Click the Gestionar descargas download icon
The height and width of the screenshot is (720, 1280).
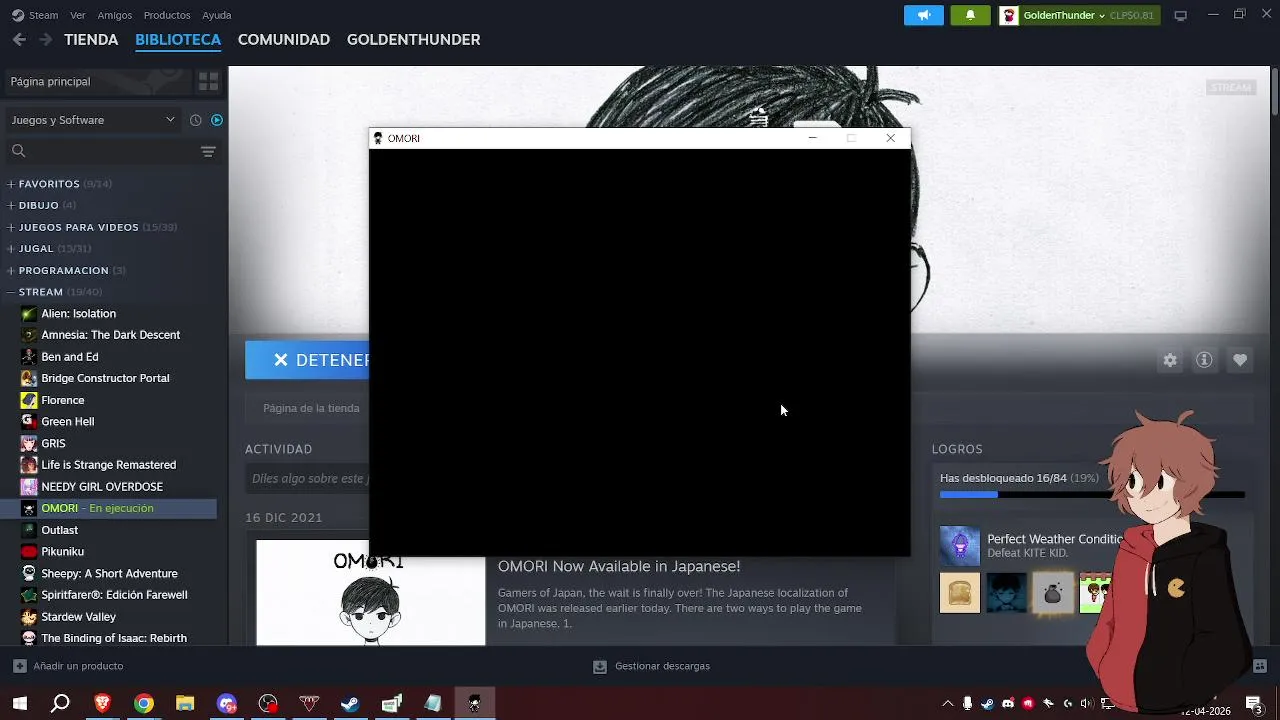click(x=599, y=666)
